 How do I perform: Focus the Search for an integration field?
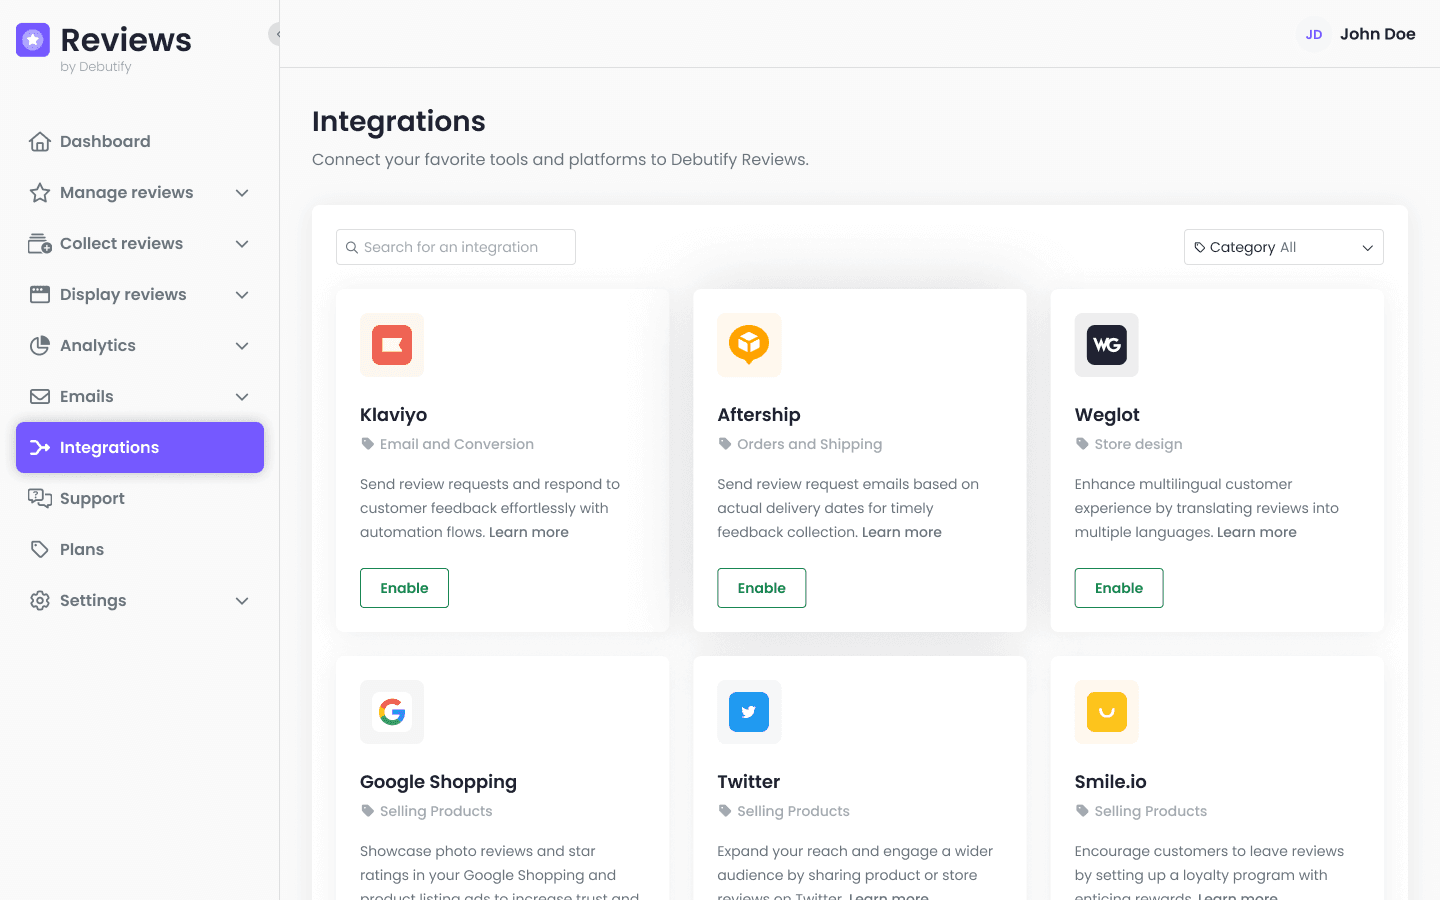tap(456, 247)
